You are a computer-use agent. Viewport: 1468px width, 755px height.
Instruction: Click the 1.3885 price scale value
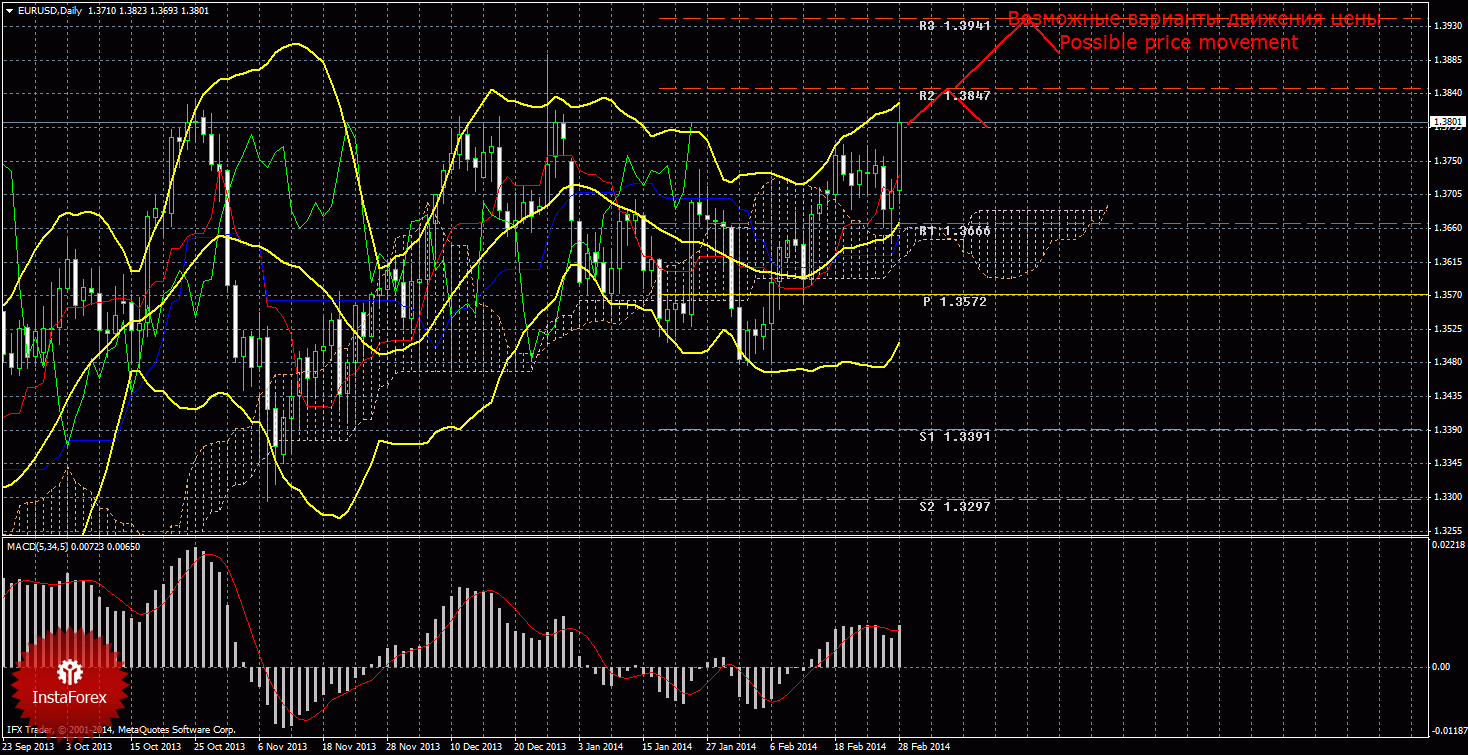[1447, 60]
